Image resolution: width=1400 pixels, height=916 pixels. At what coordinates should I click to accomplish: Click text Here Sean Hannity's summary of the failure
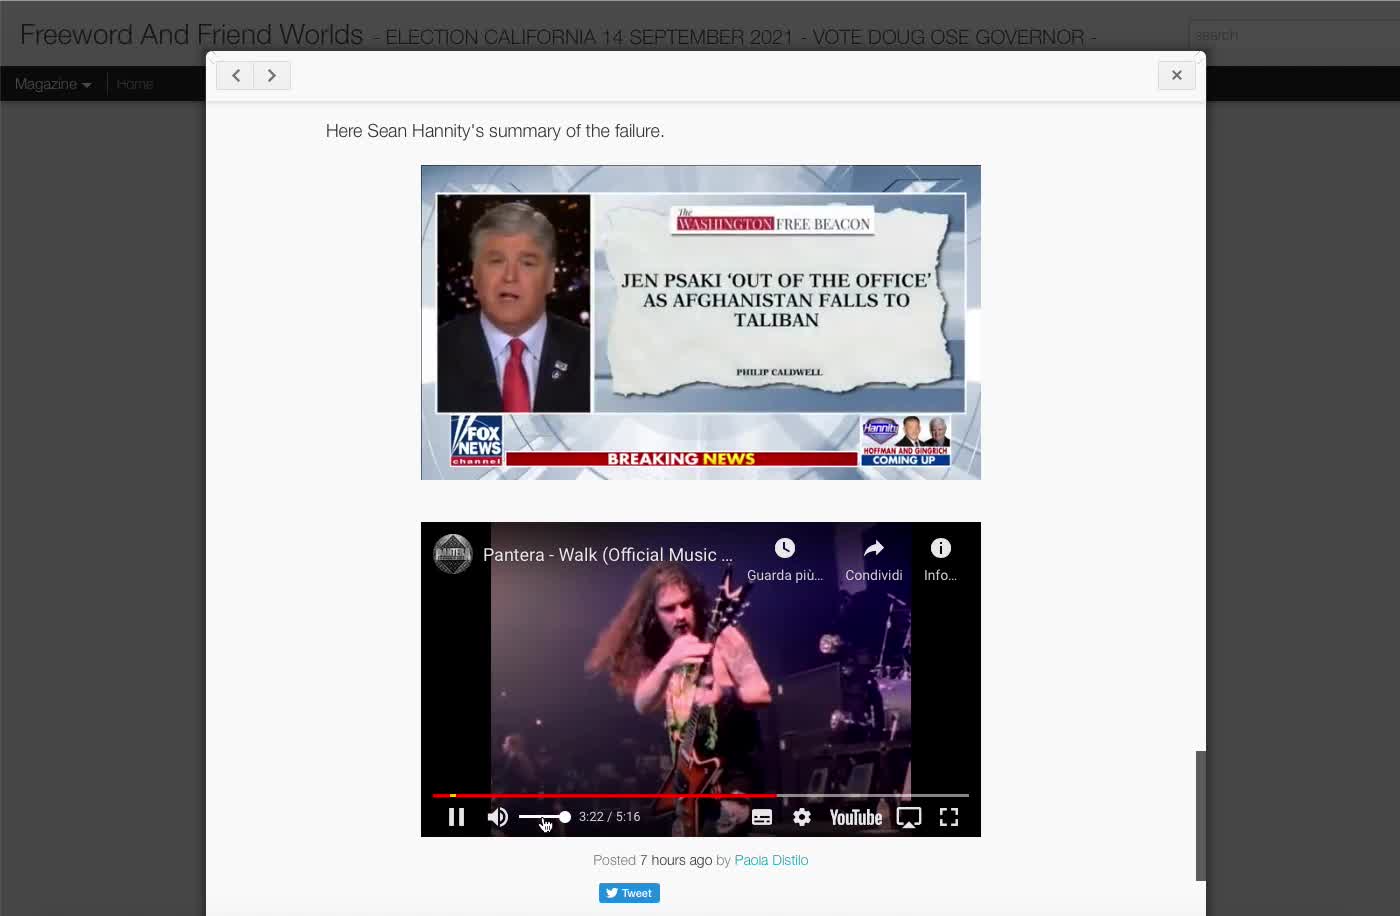pos(495,131)
